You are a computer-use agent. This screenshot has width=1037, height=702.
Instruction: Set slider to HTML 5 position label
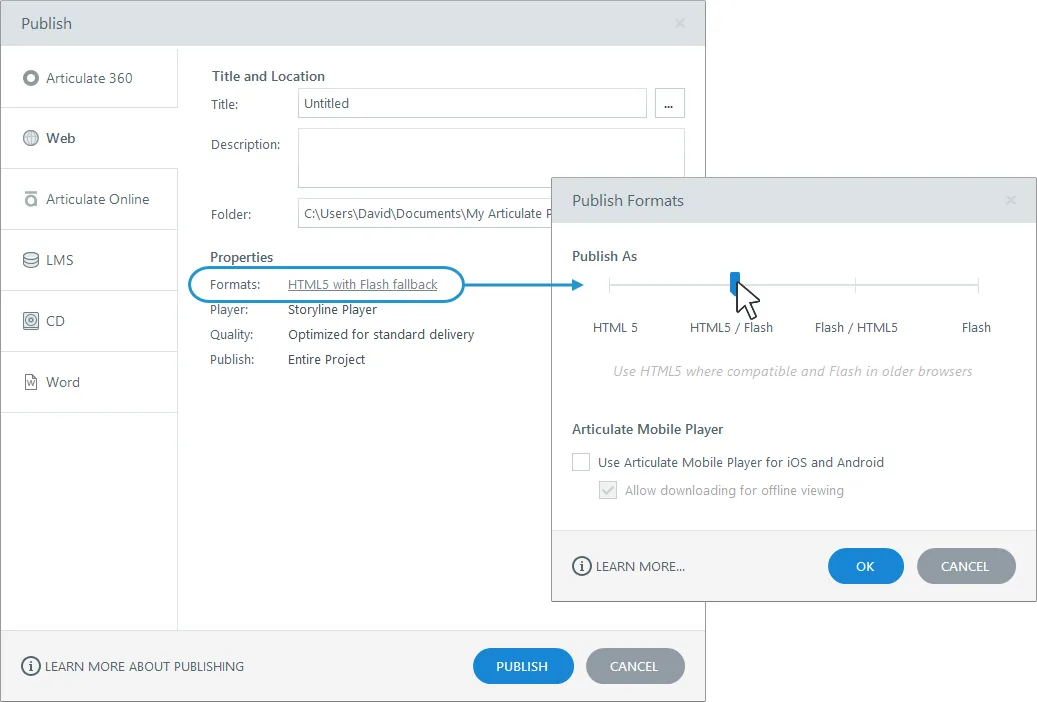click(x=615, y=328)
